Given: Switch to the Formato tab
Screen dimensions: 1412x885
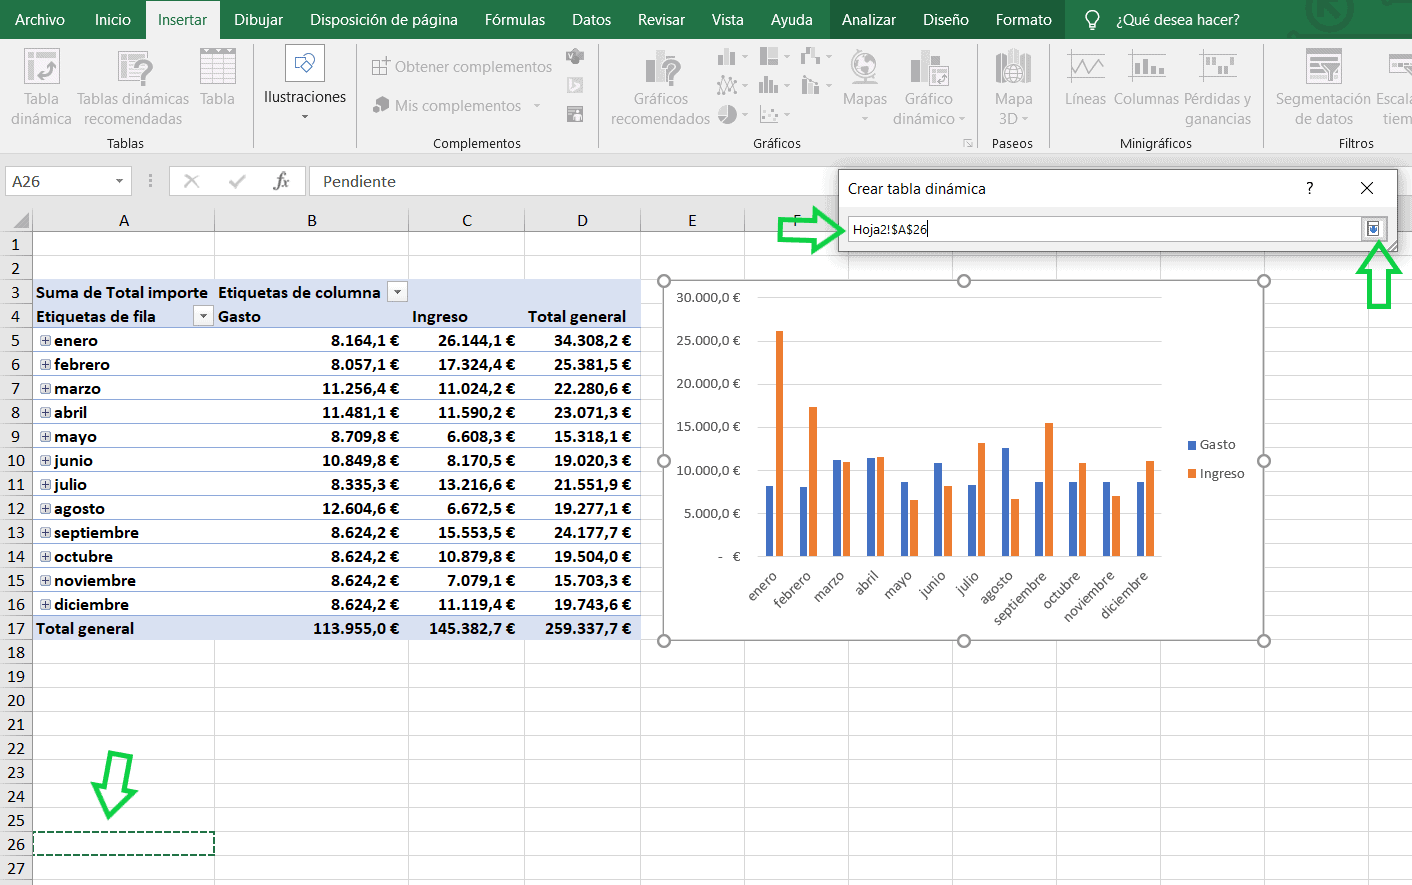Looking at the screenshot, I should (1024, 20).
